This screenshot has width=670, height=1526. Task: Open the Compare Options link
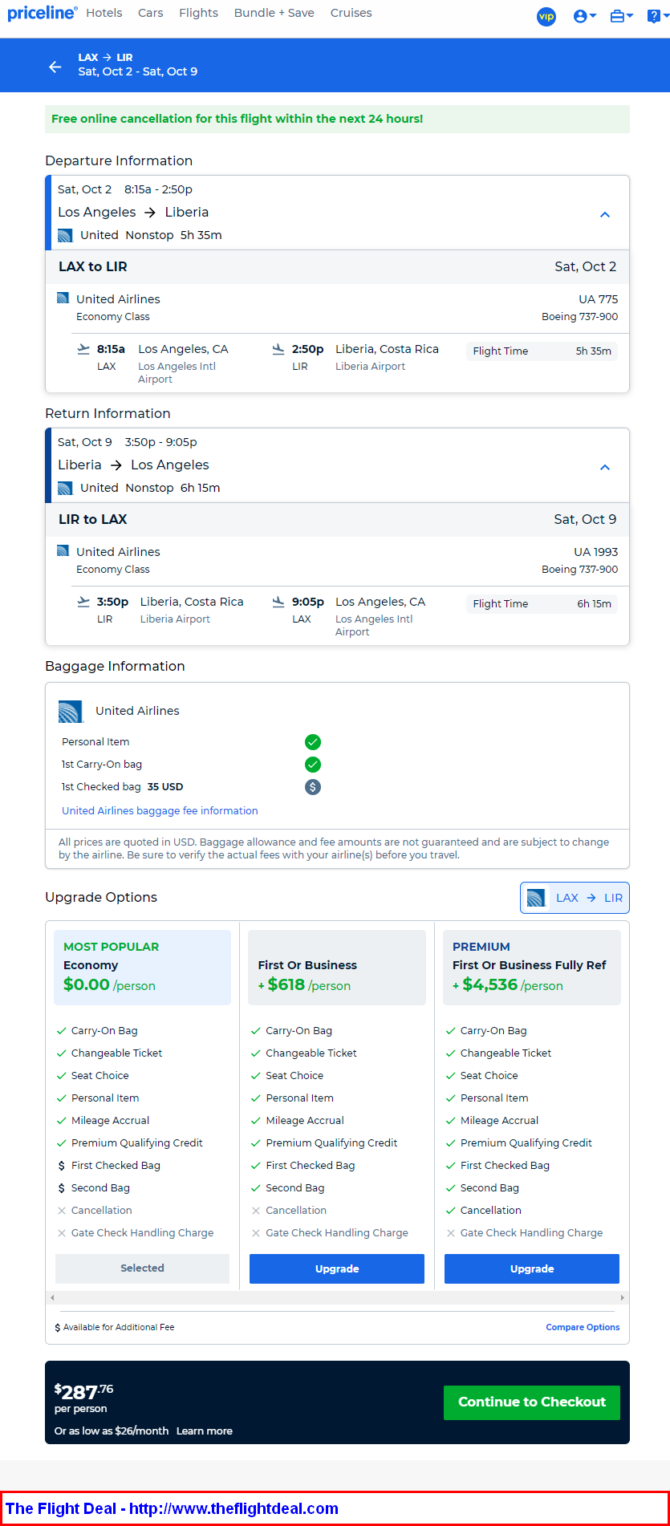pos(583,1327)
